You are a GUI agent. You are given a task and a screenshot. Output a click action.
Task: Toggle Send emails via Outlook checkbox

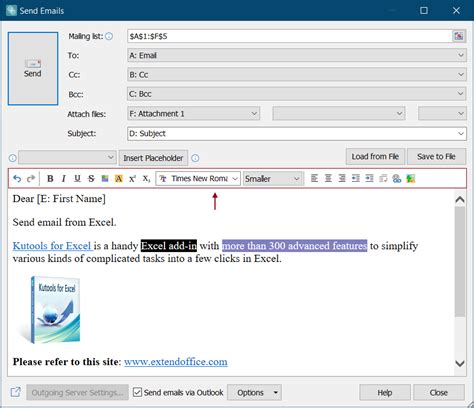(x=137, y=392)
